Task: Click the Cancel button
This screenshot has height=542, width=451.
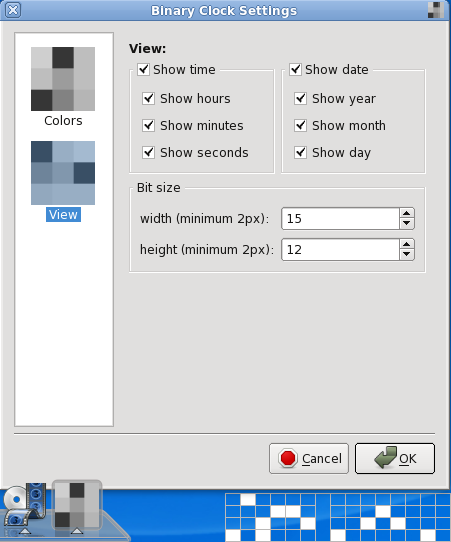Action: pos(309,458)
